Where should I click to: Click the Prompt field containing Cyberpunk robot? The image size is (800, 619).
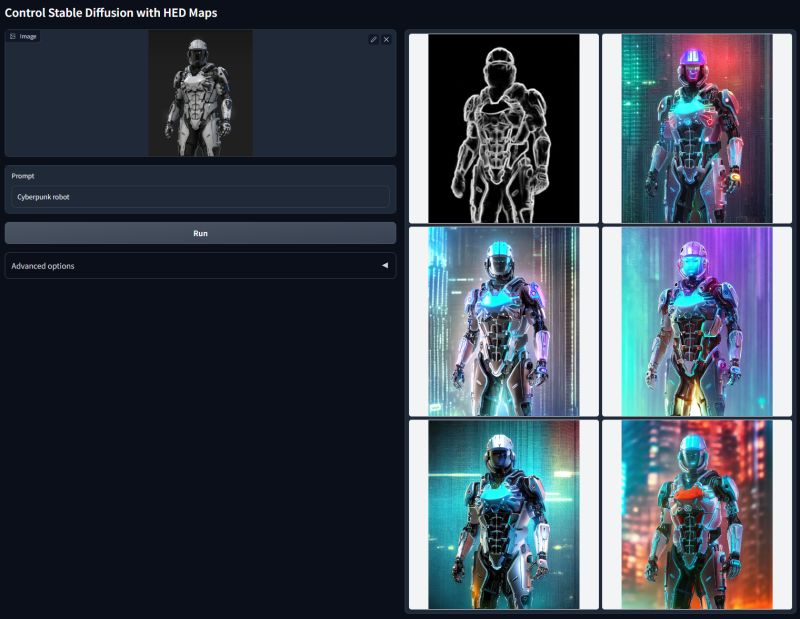[200, 196]
